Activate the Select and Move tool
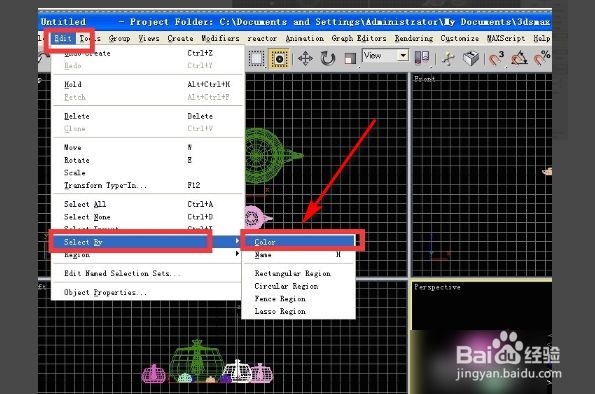 tap(305, 59)
